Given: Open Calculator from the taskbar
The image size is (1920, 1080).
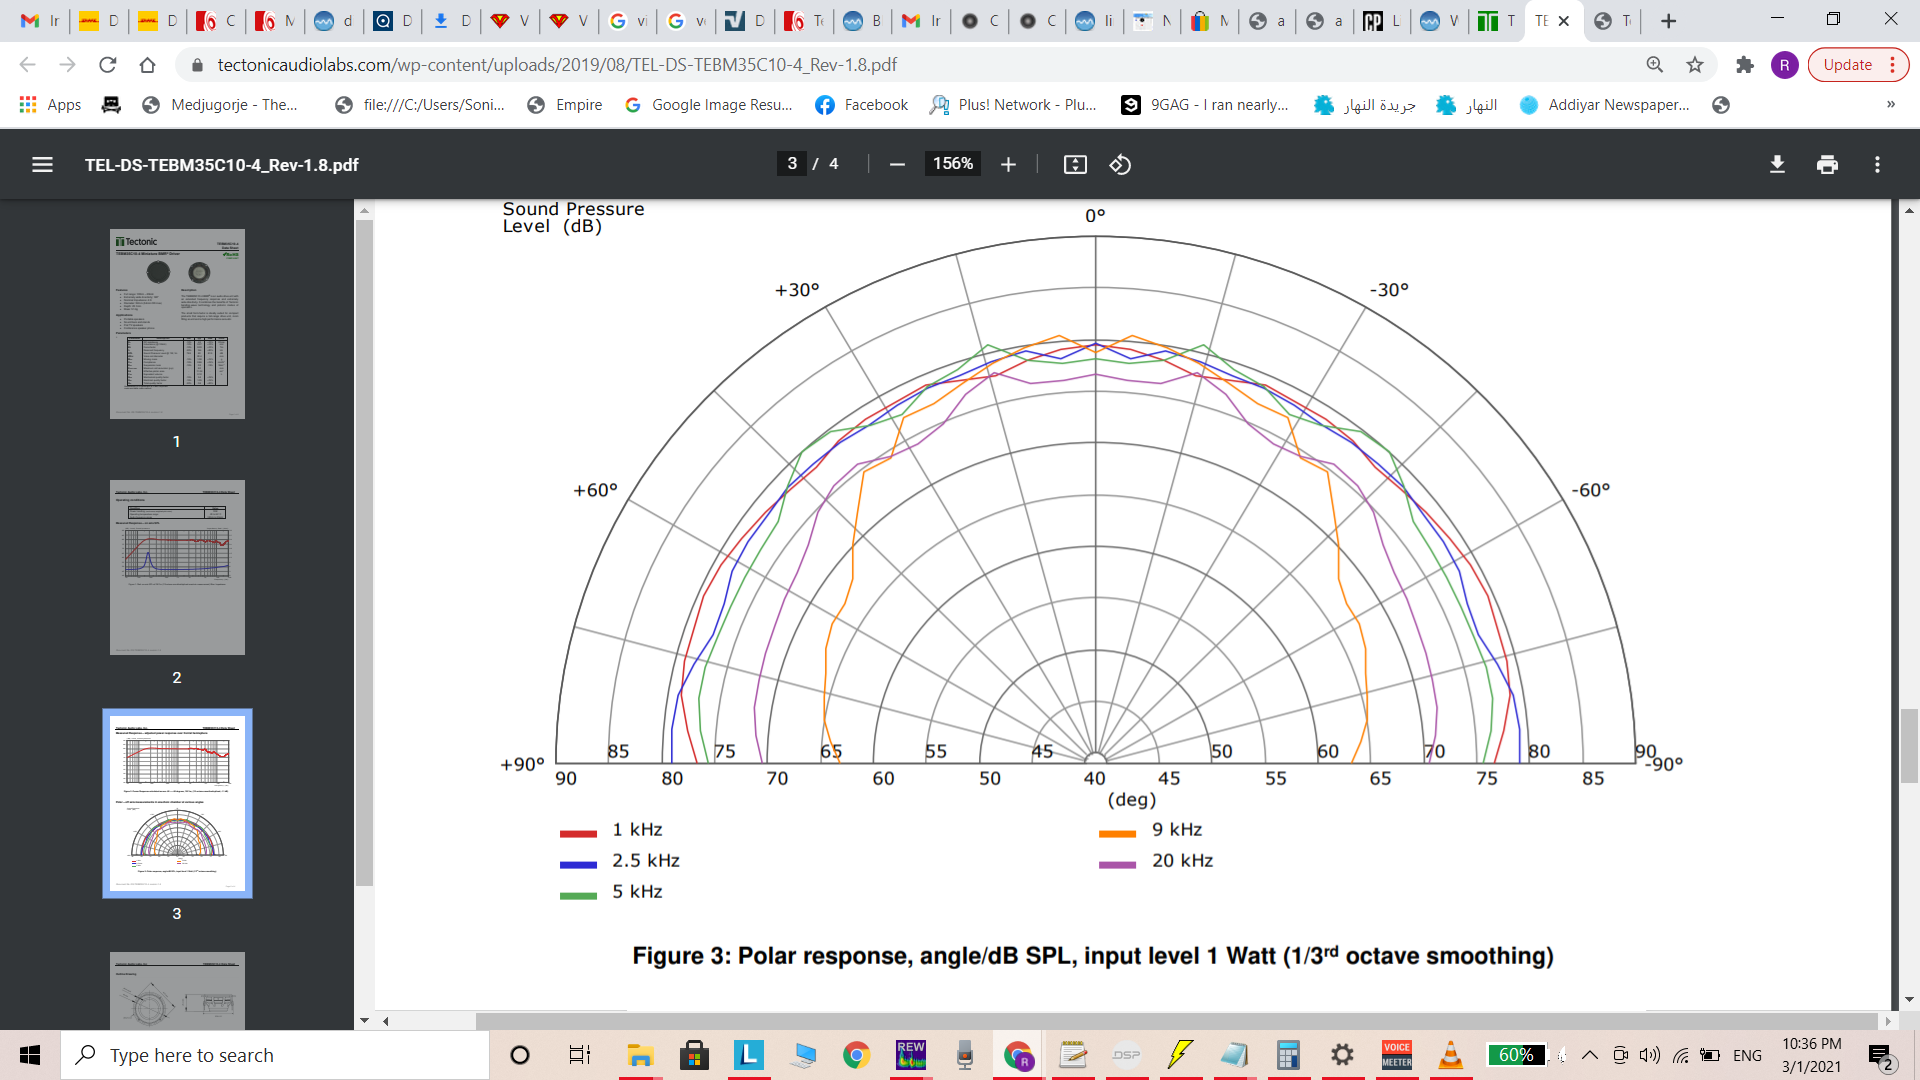Looking at the screenshot, I should 1288,1055.
